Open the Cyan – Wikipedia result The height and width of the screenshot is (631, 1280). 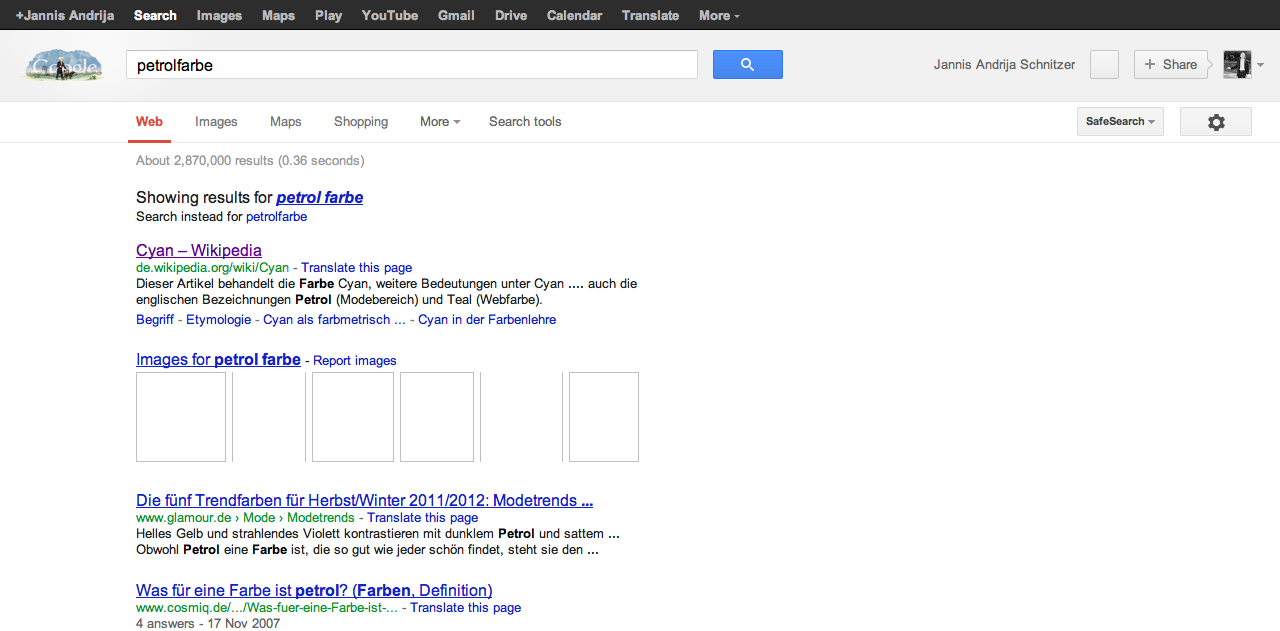click(x=199, y=250)
